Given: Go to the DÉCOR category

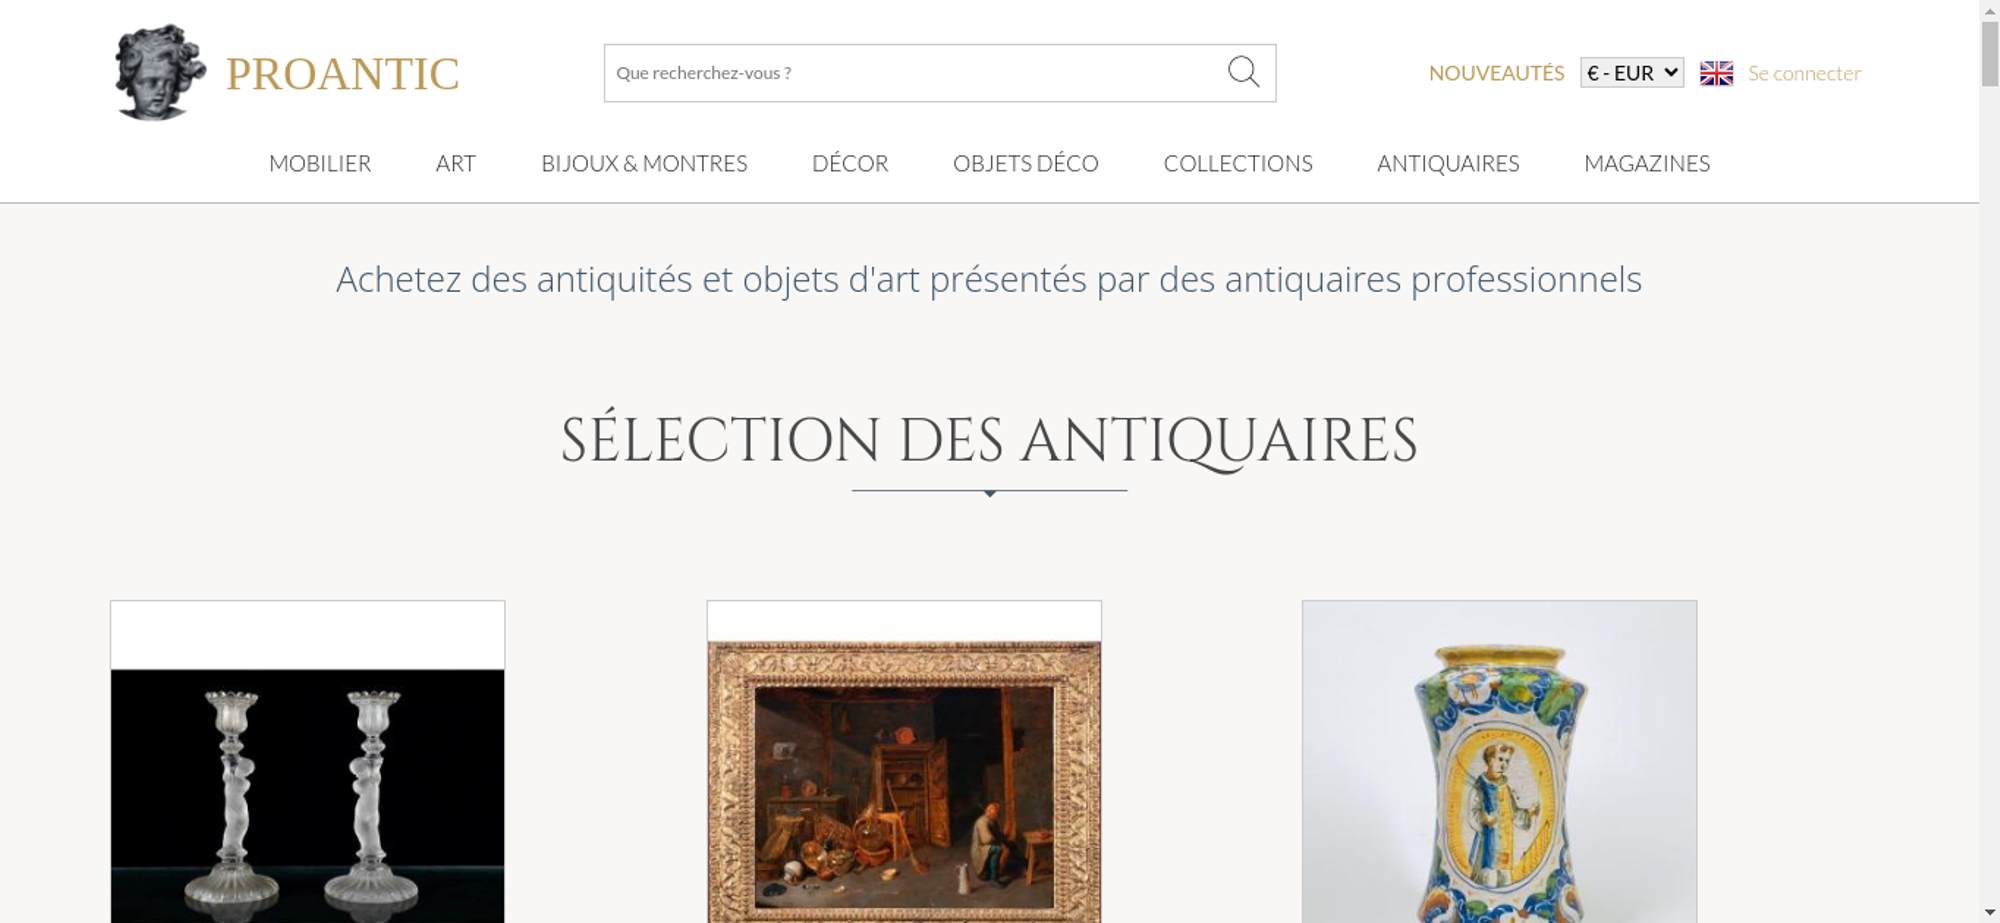Looking at the screenshot, I should point(850,163).
